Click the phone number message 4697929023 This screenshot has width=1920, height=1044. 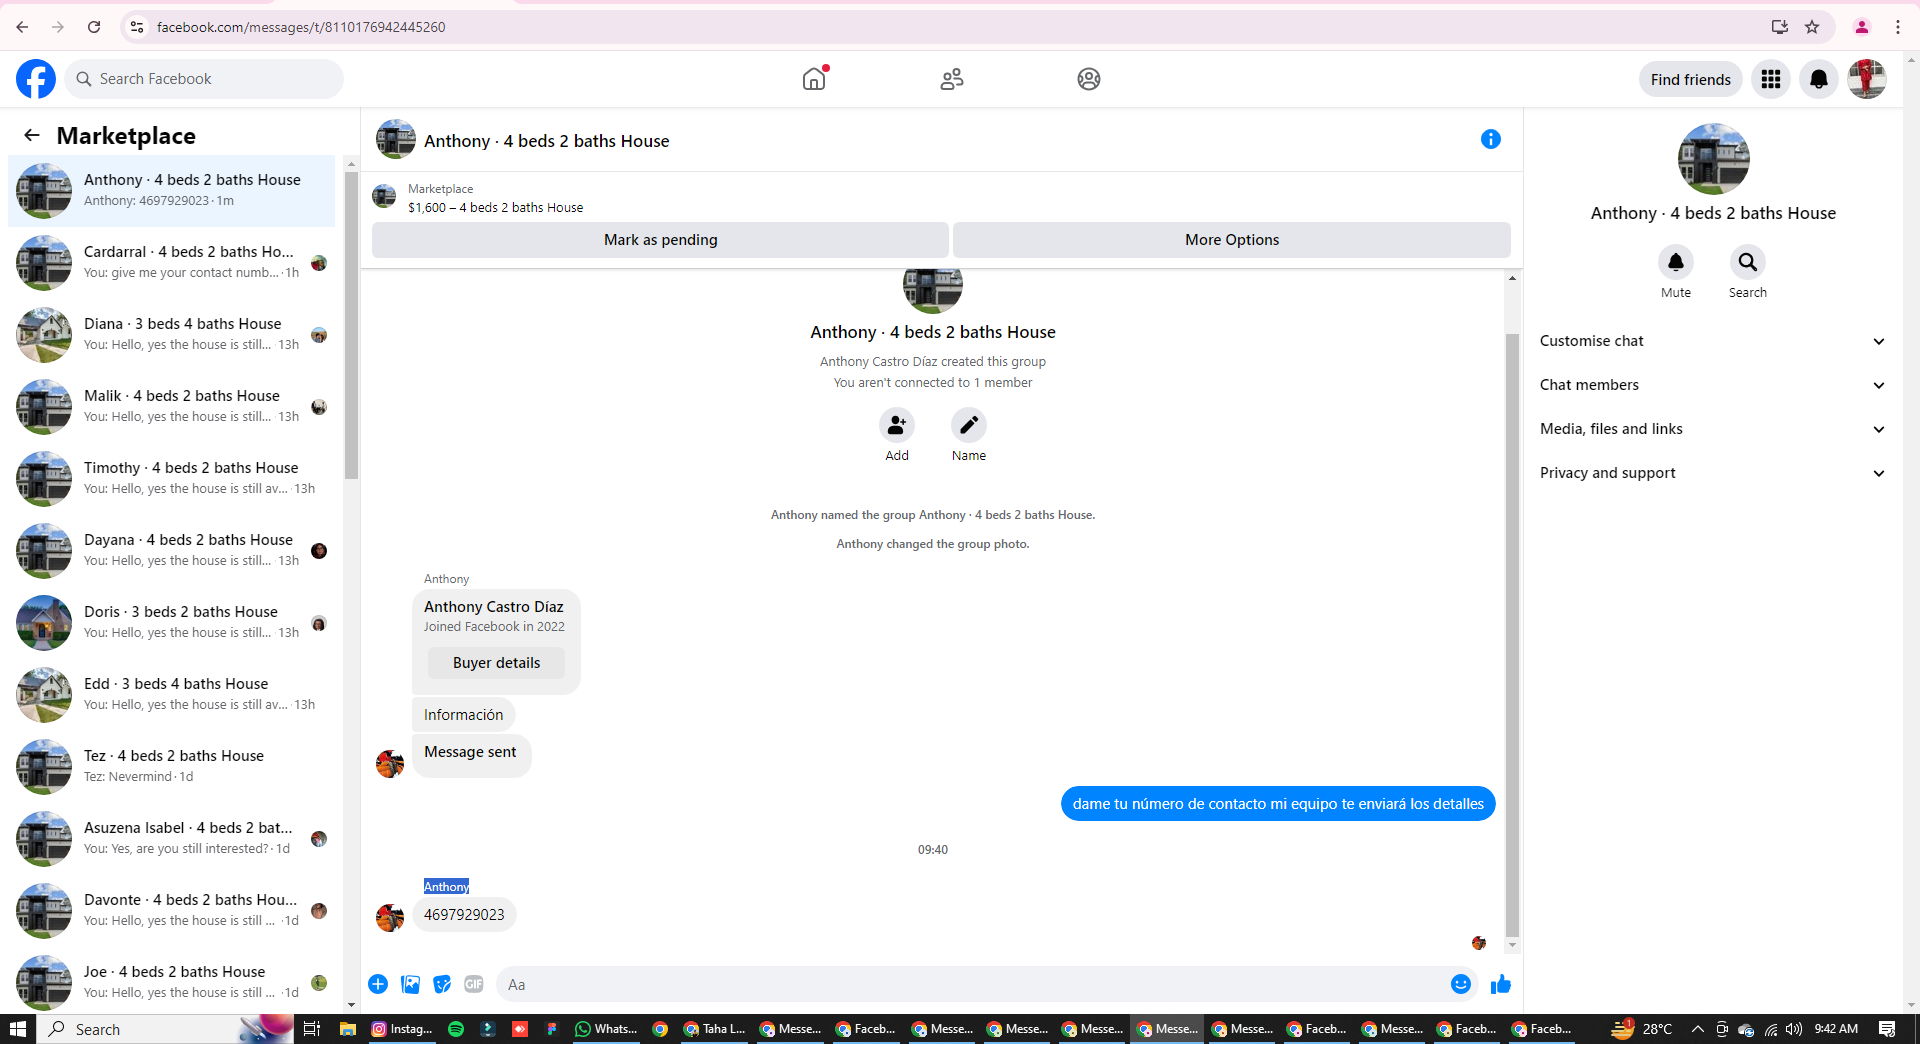tap(464, 915)
